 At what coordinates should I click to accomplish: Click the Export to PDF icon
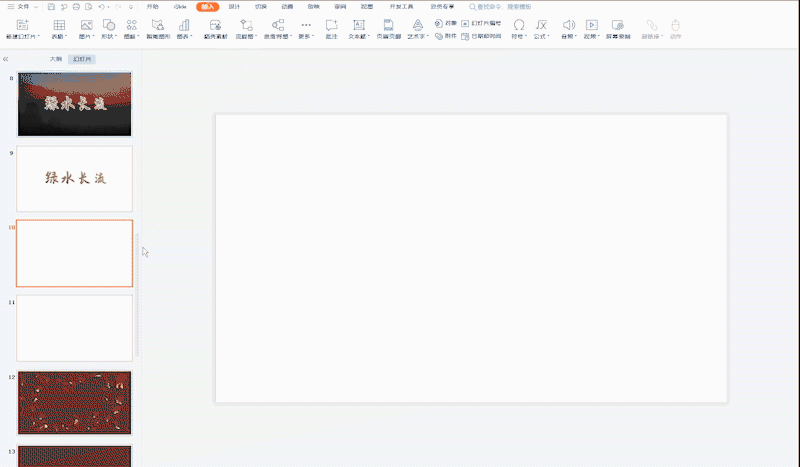(x=64, y=7)
